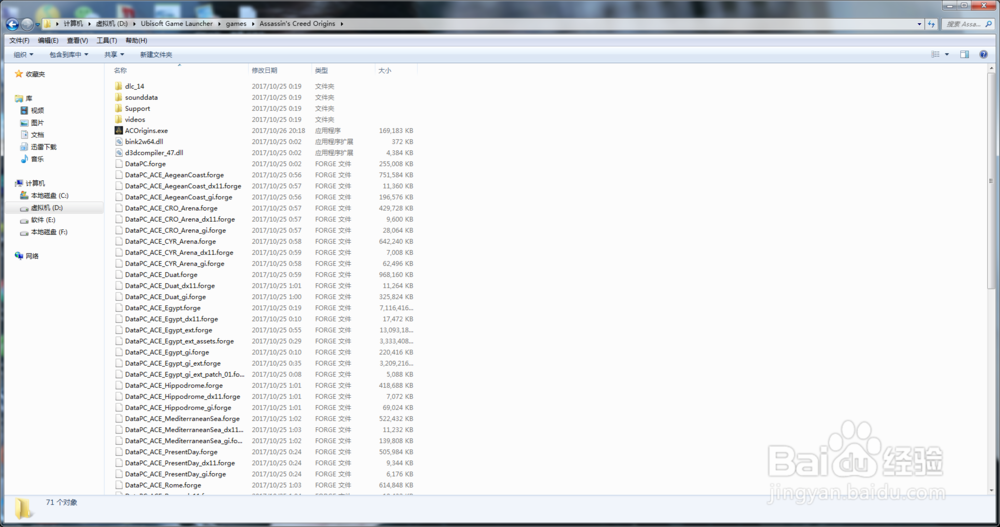Click the search magnifier icon
This screenshot has width=1000, height=527.
[989, 24]
